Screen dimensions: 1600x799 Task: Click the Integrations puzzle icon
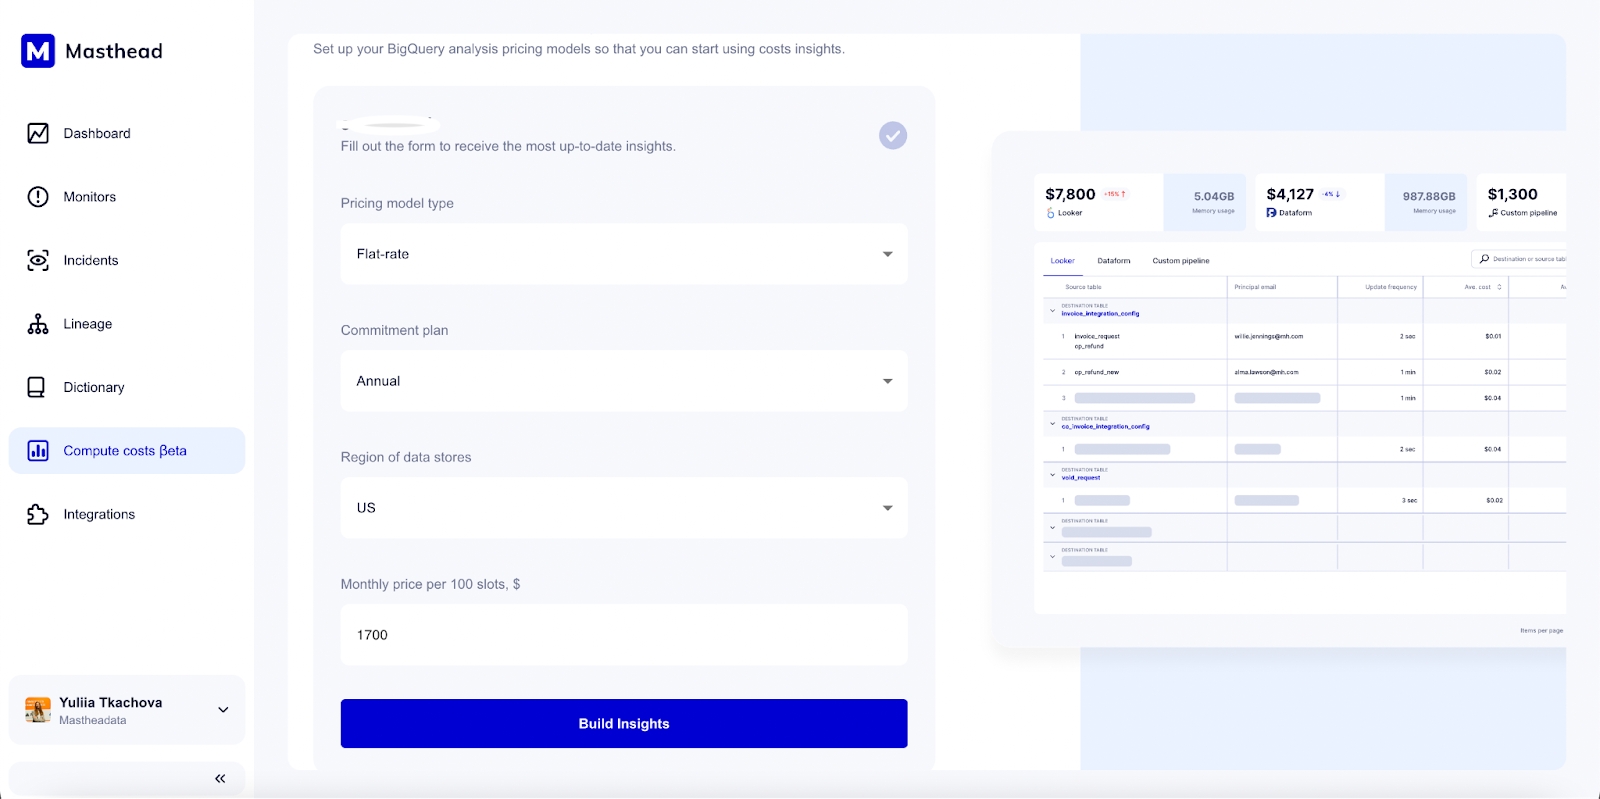(38, 514)
